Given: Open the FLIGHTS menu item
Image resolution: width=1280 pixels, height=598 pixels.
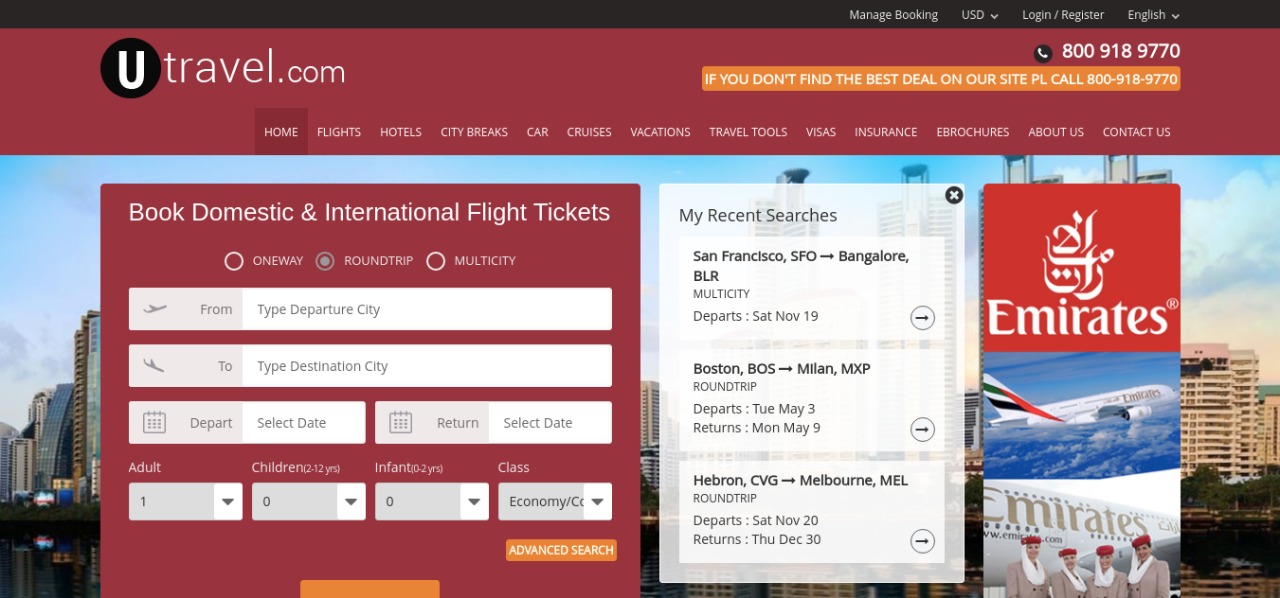Looking at the screenshot, I should point(339,132).
